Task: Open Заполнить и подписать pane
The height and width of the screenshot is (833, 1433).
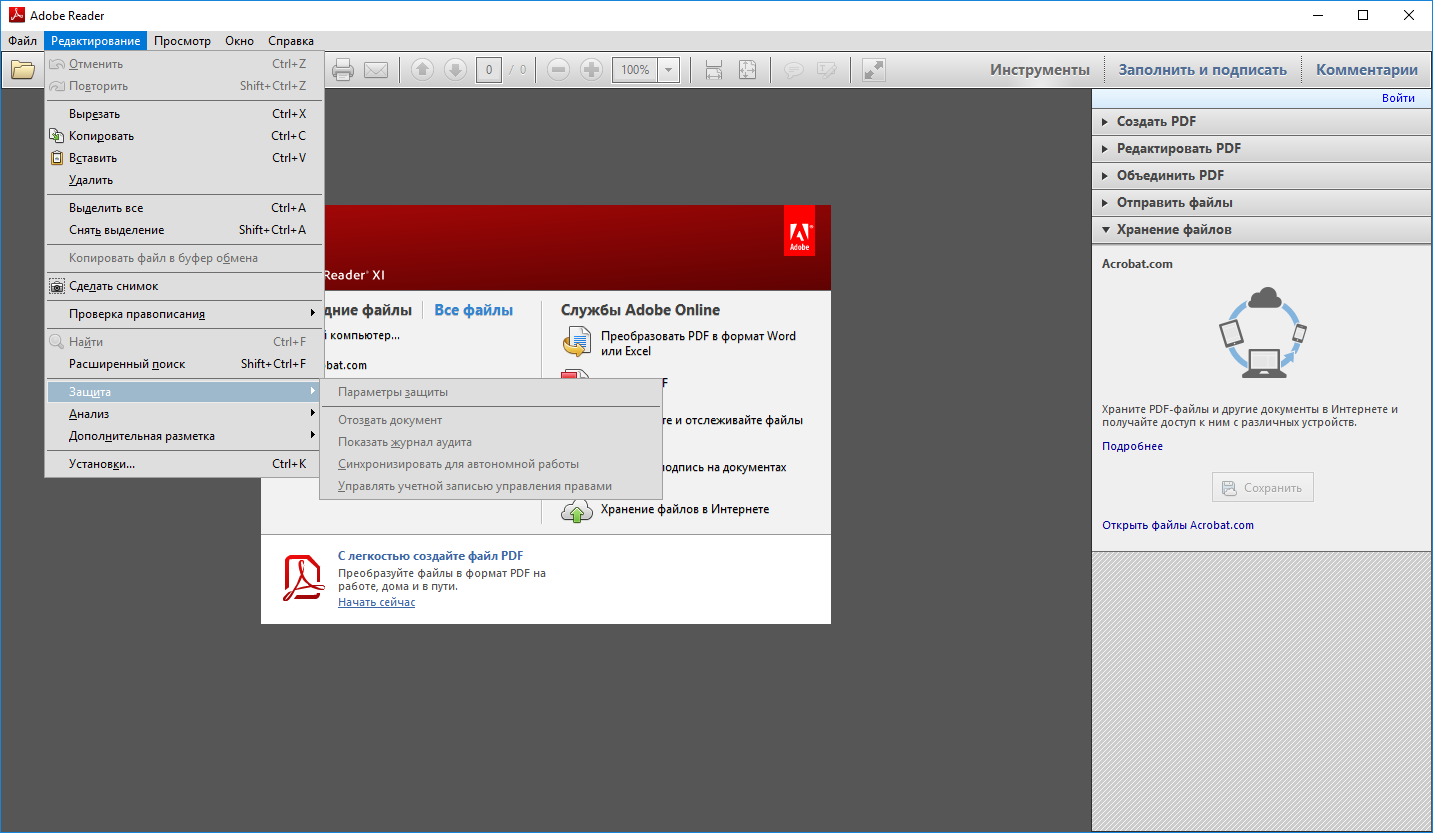Action: click(1202, 70)
